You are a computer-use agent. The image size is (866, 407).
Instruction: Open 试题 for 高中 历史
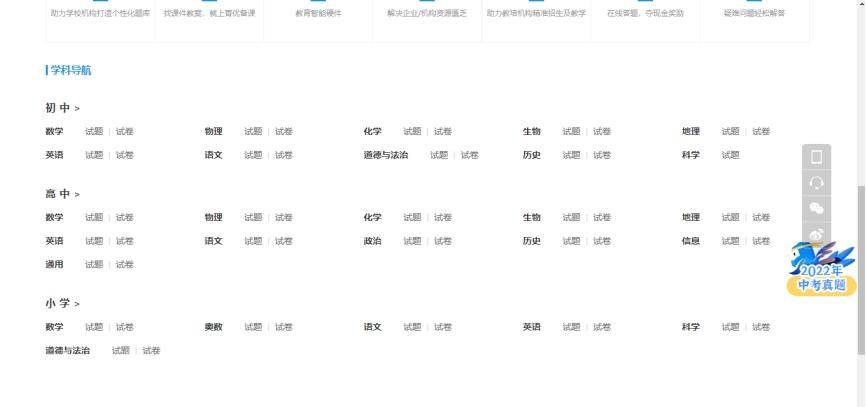(572, 241)
